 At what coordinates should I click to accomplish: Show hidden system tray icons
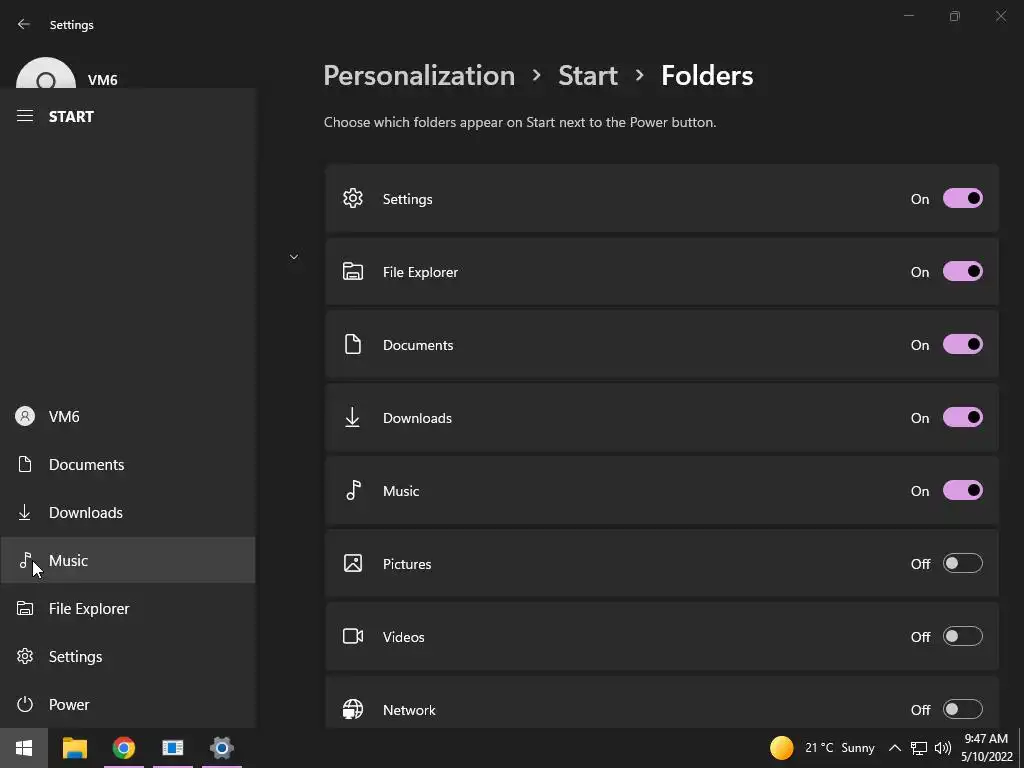[x=895, y=748]
